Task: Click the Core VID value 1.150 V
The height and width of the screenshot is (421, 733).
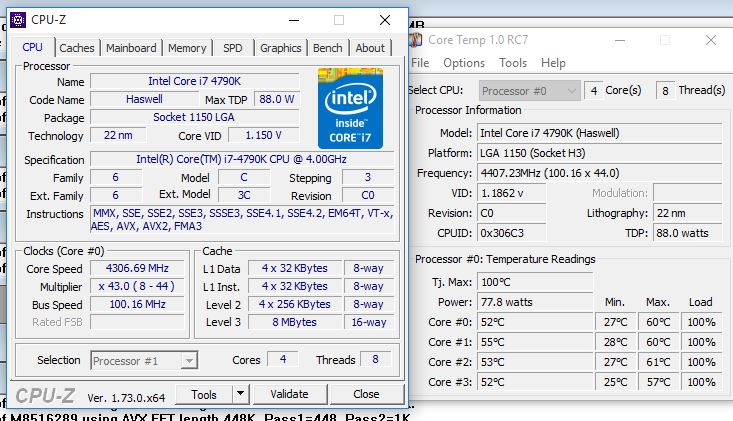Action: tap(264, 135)
